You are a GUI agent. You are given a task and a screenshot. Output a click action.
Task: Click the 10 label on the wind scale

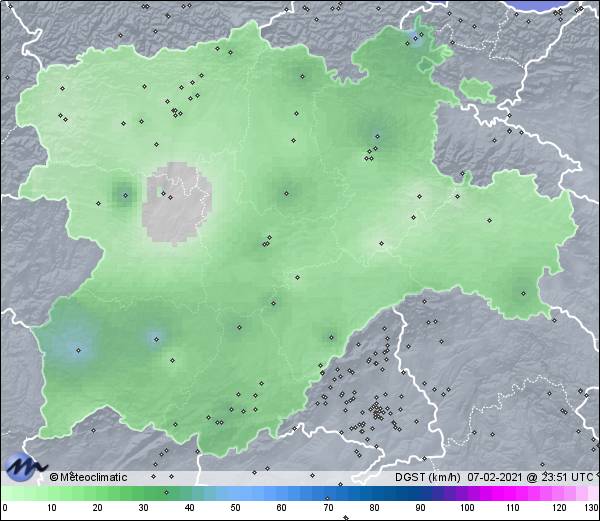(52, 508)
